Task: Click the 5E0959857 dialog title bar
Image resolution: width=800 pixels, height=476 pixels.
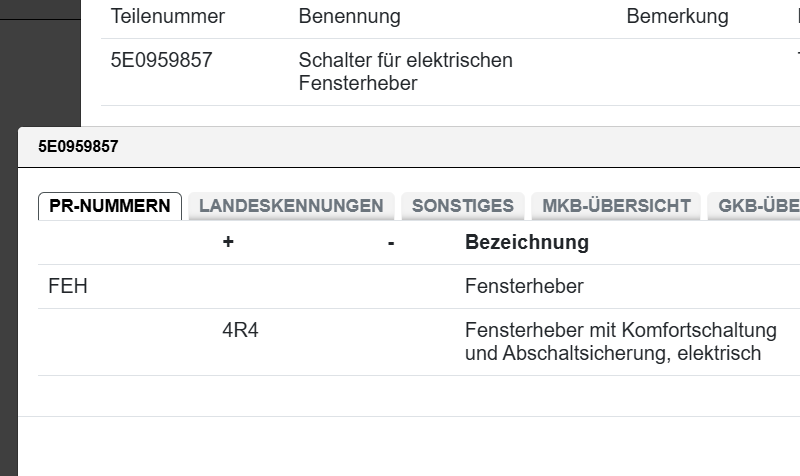Action: 400,146
